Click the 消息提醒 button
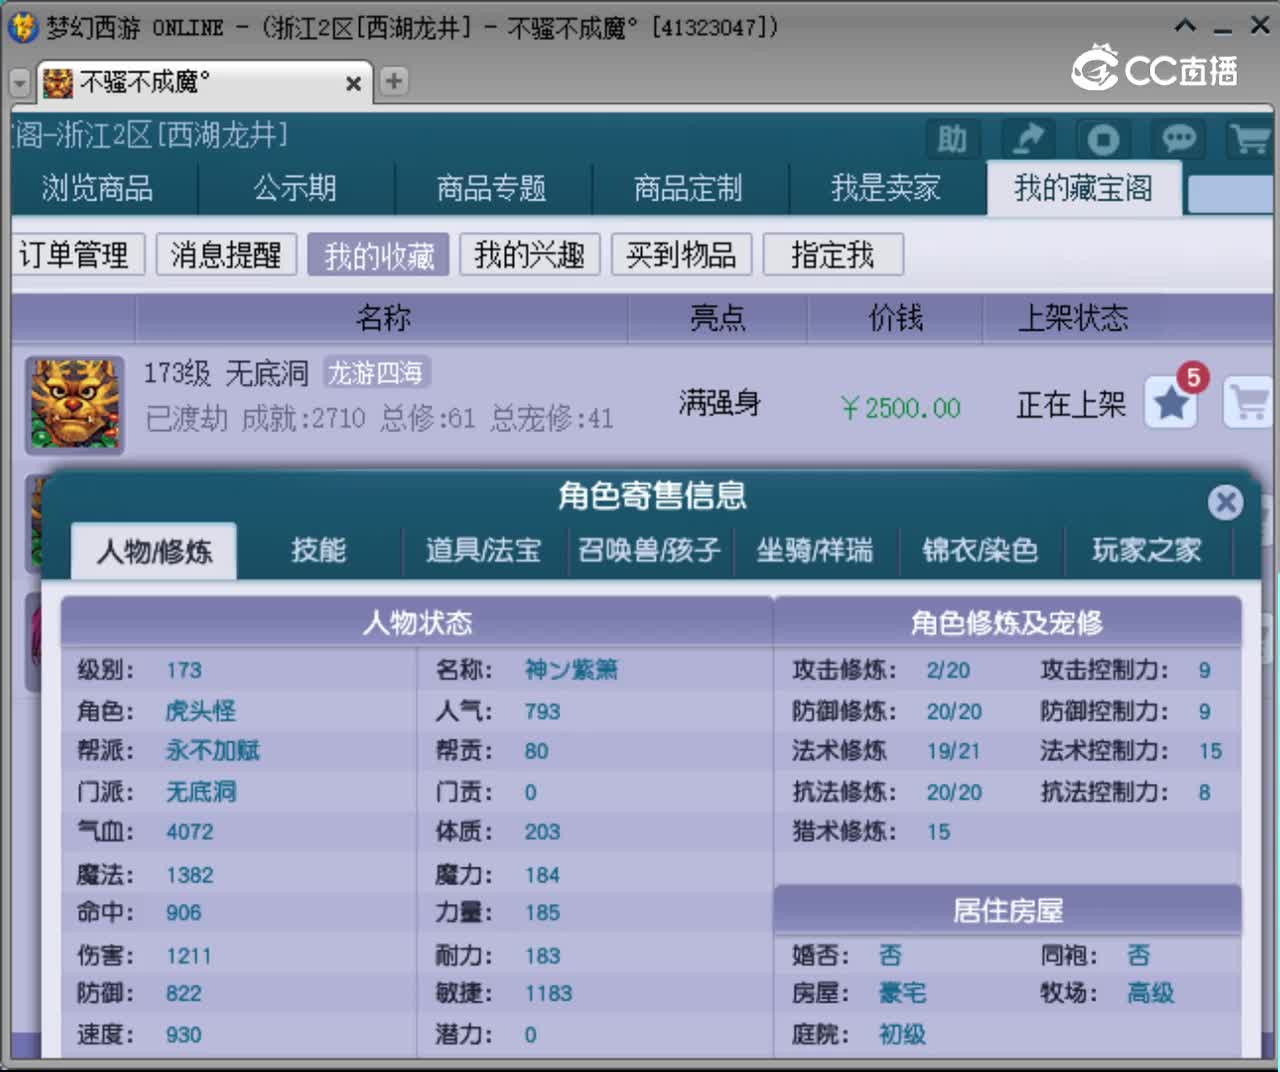The image size is (1280, 1072). [226, 255]
